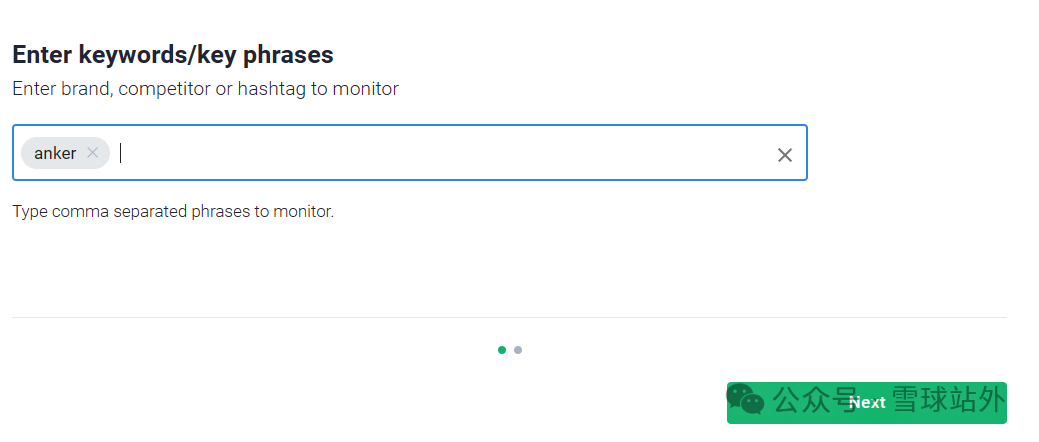The width and height of the screenshot is (1039, 442).
Task: Clear all keywords with the X icon
Action: [785, 155]
